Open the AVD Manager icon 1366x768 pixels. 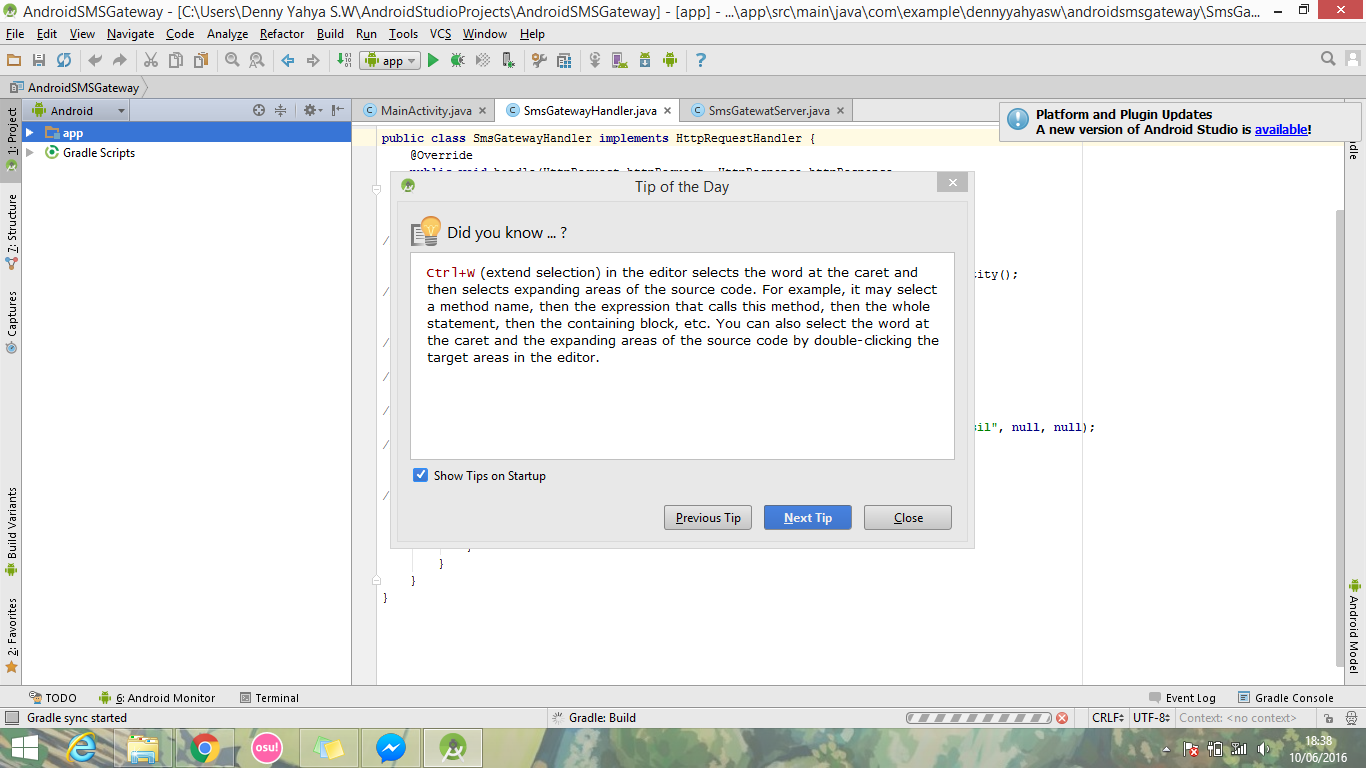pyautogui.click(x=619, y=60)
